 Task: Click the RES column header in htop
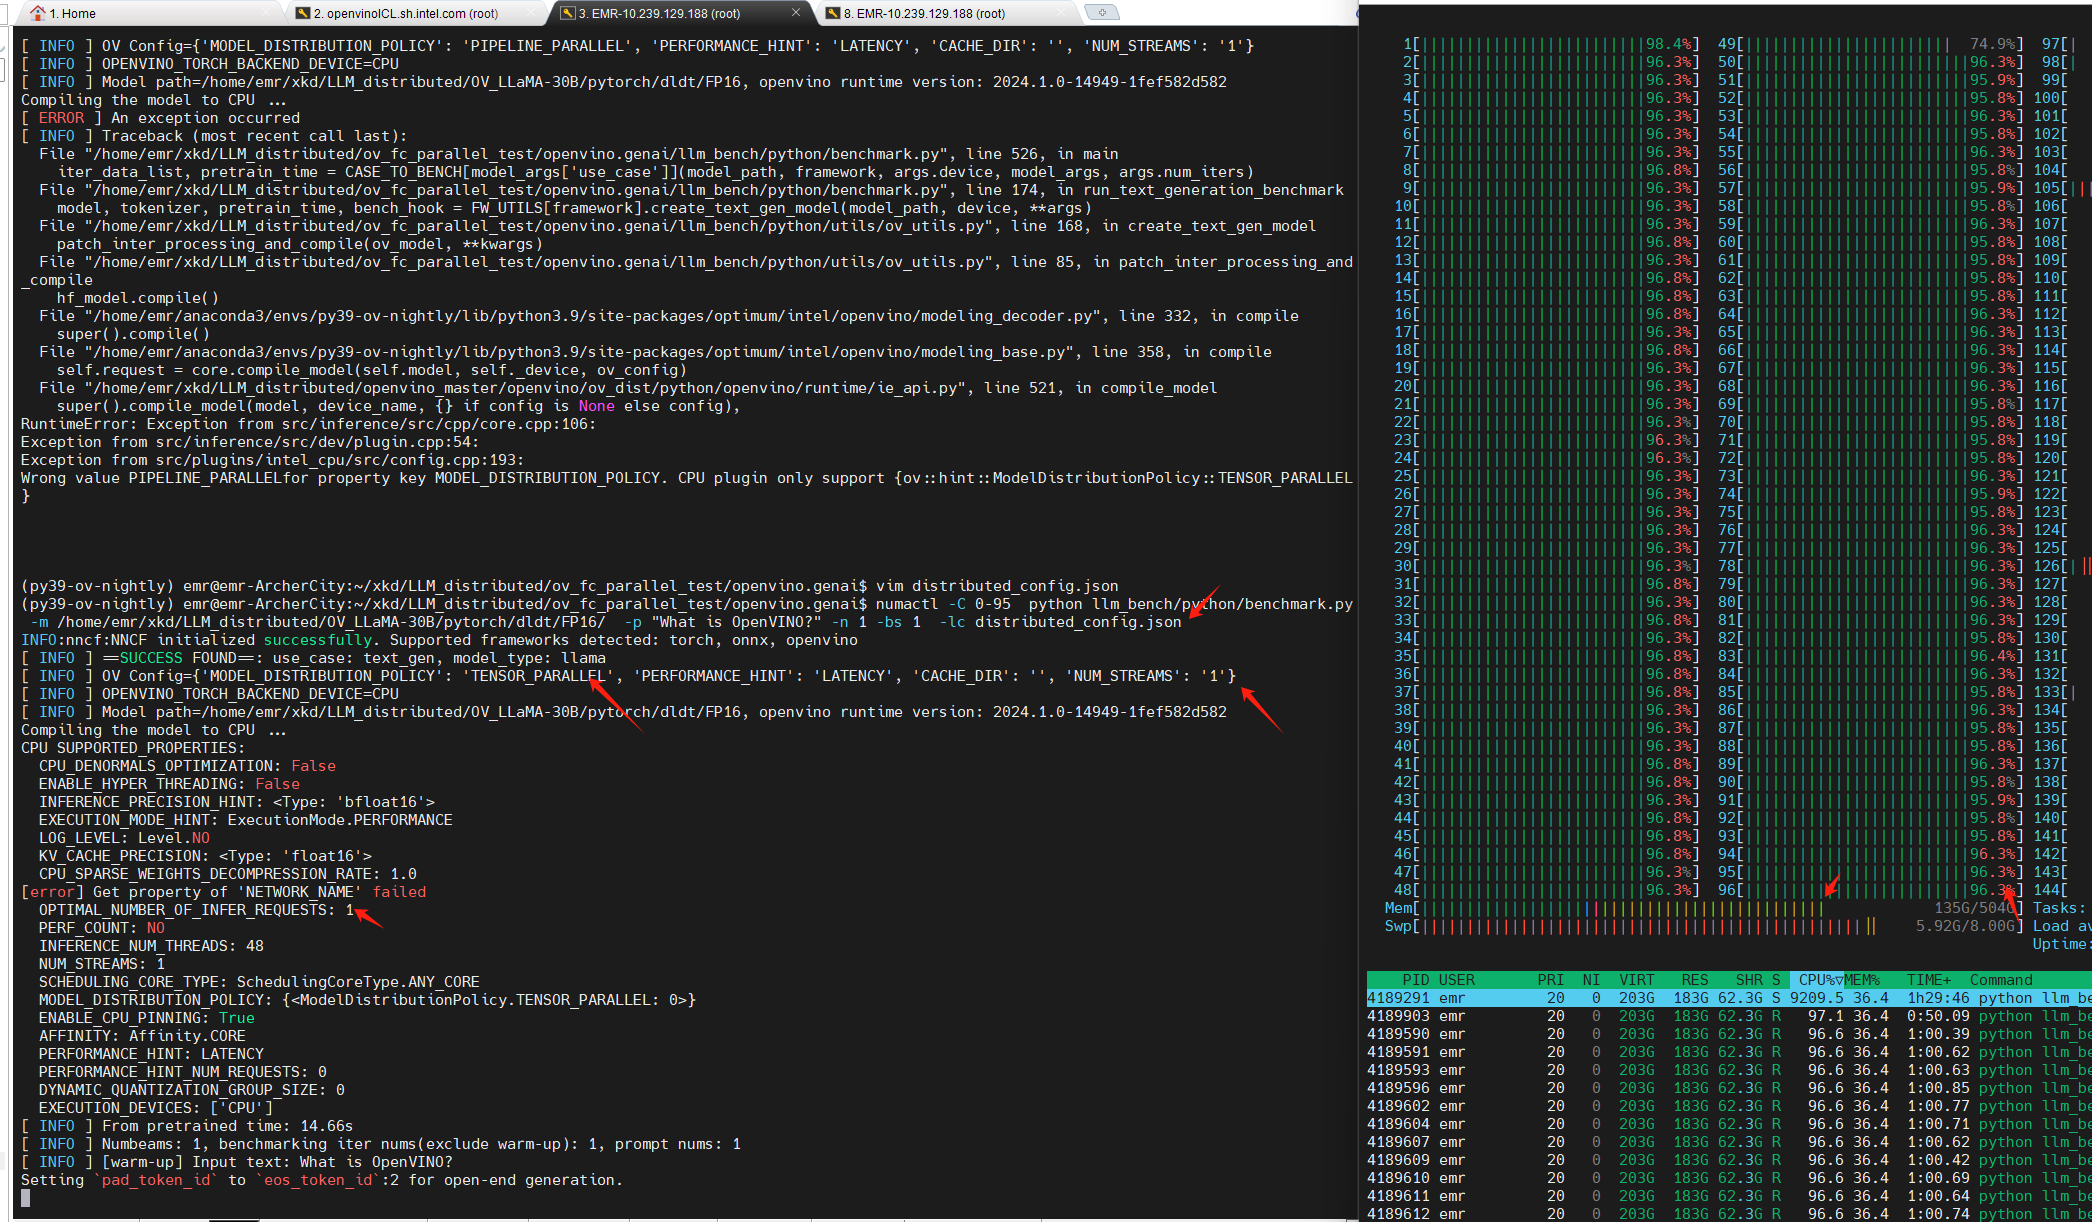click(x=1695, y=980)
